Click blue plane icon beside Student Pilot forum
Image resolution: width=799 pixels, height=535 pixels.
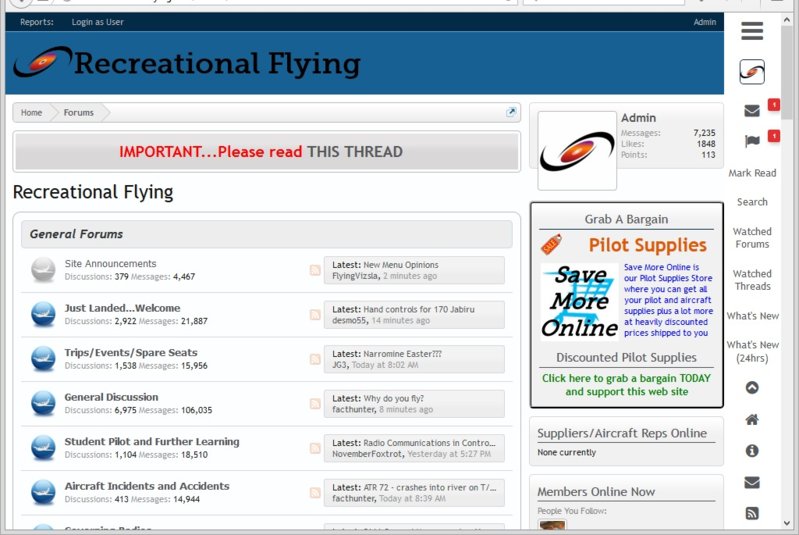click(43, 448)
